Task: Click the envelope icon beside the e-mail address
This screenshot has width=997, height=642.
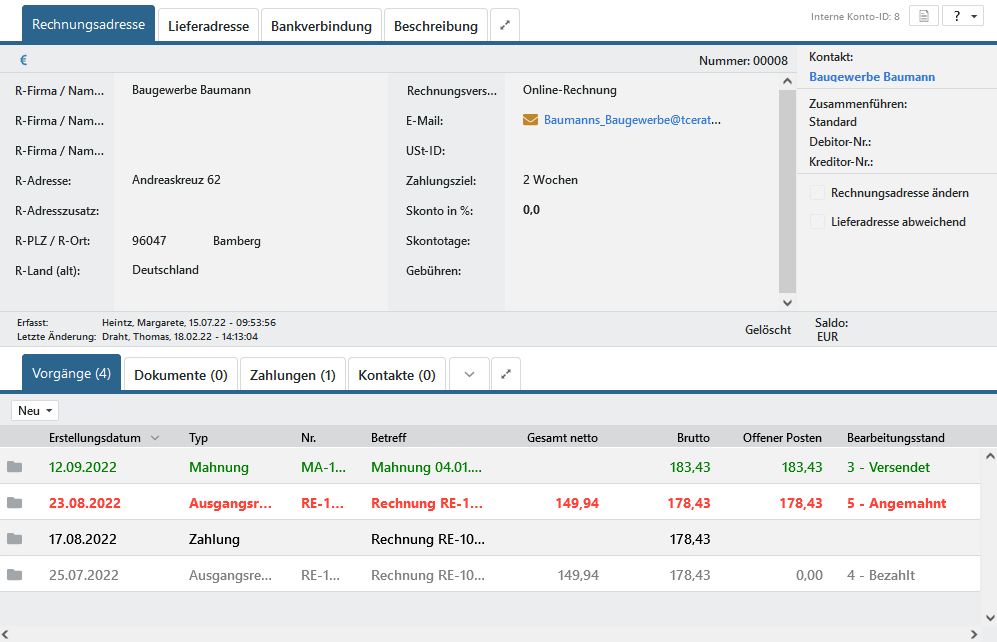Action: click(531, 120)
